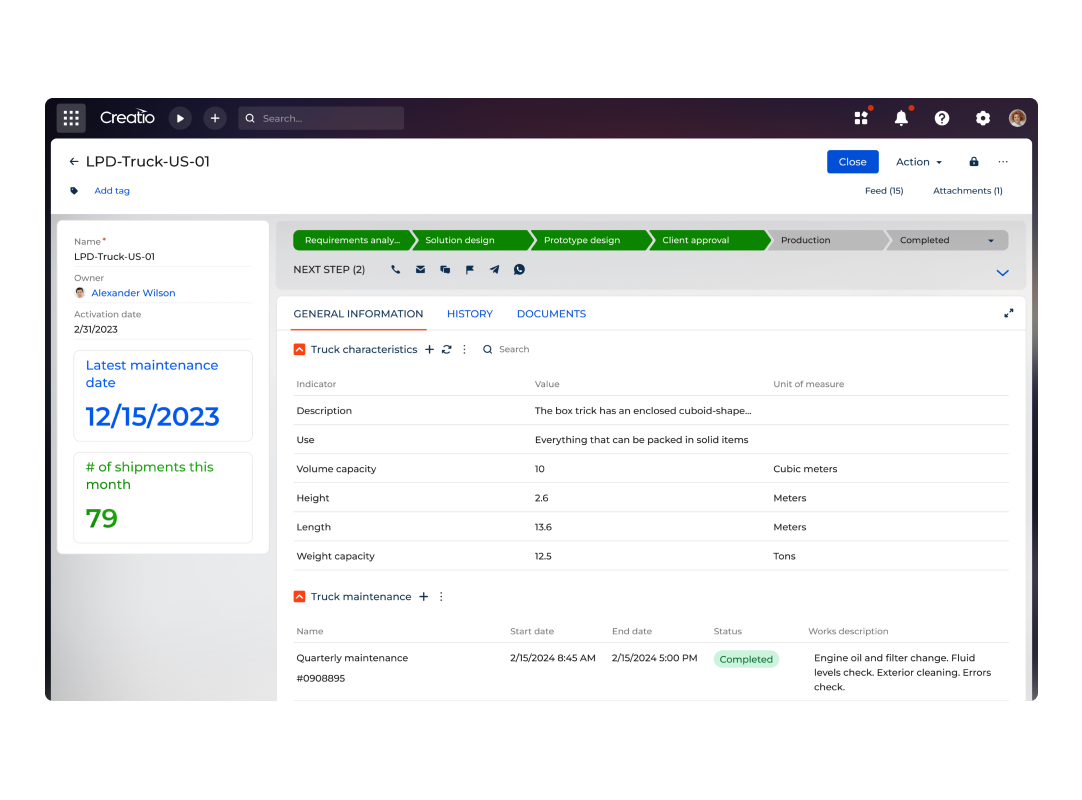This screenshot has height=800, width=1082.
Task: Switch to the History tab
Action: coord(469,314)
